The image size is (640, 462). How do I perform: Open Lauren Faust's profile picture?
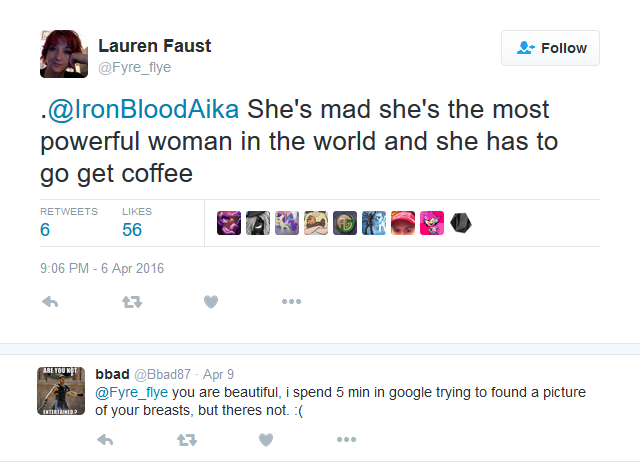63,54
